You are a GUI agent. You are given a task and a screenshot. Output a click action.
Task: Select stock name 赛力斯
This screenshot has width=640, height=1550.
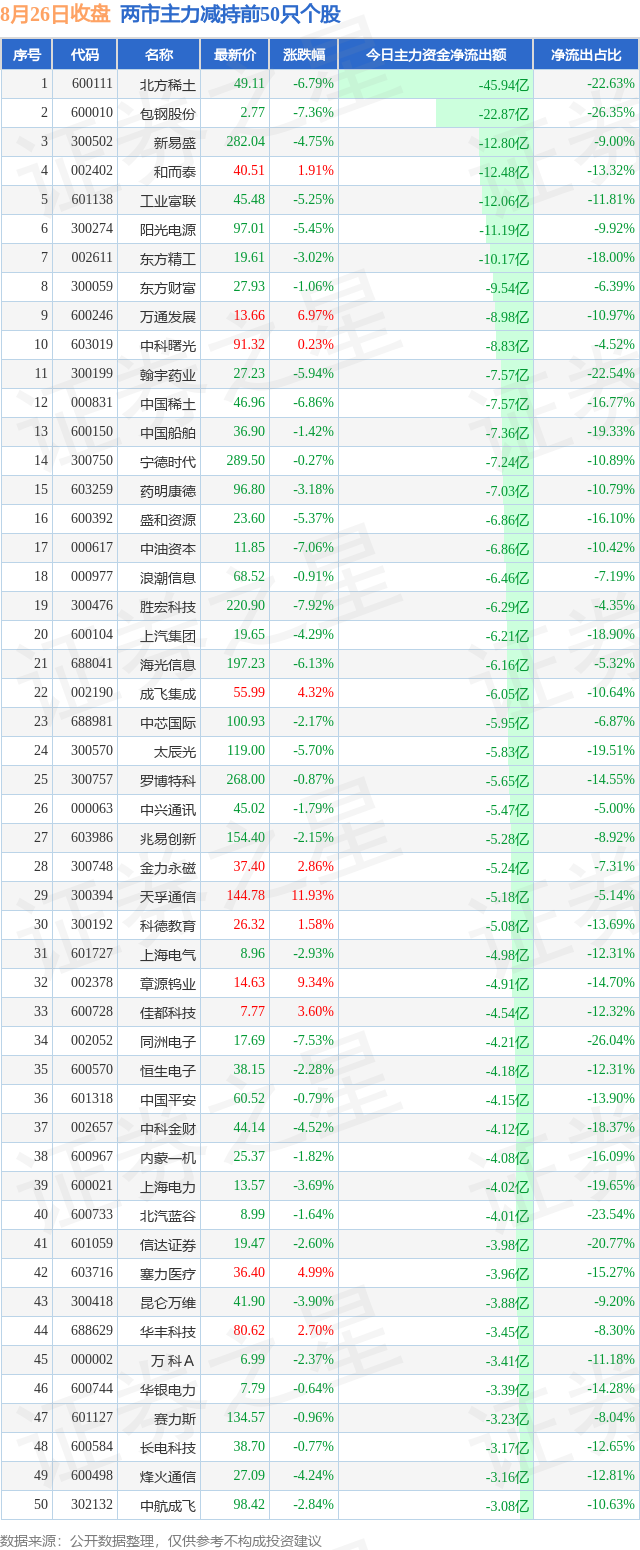(x=175, y=1418)
